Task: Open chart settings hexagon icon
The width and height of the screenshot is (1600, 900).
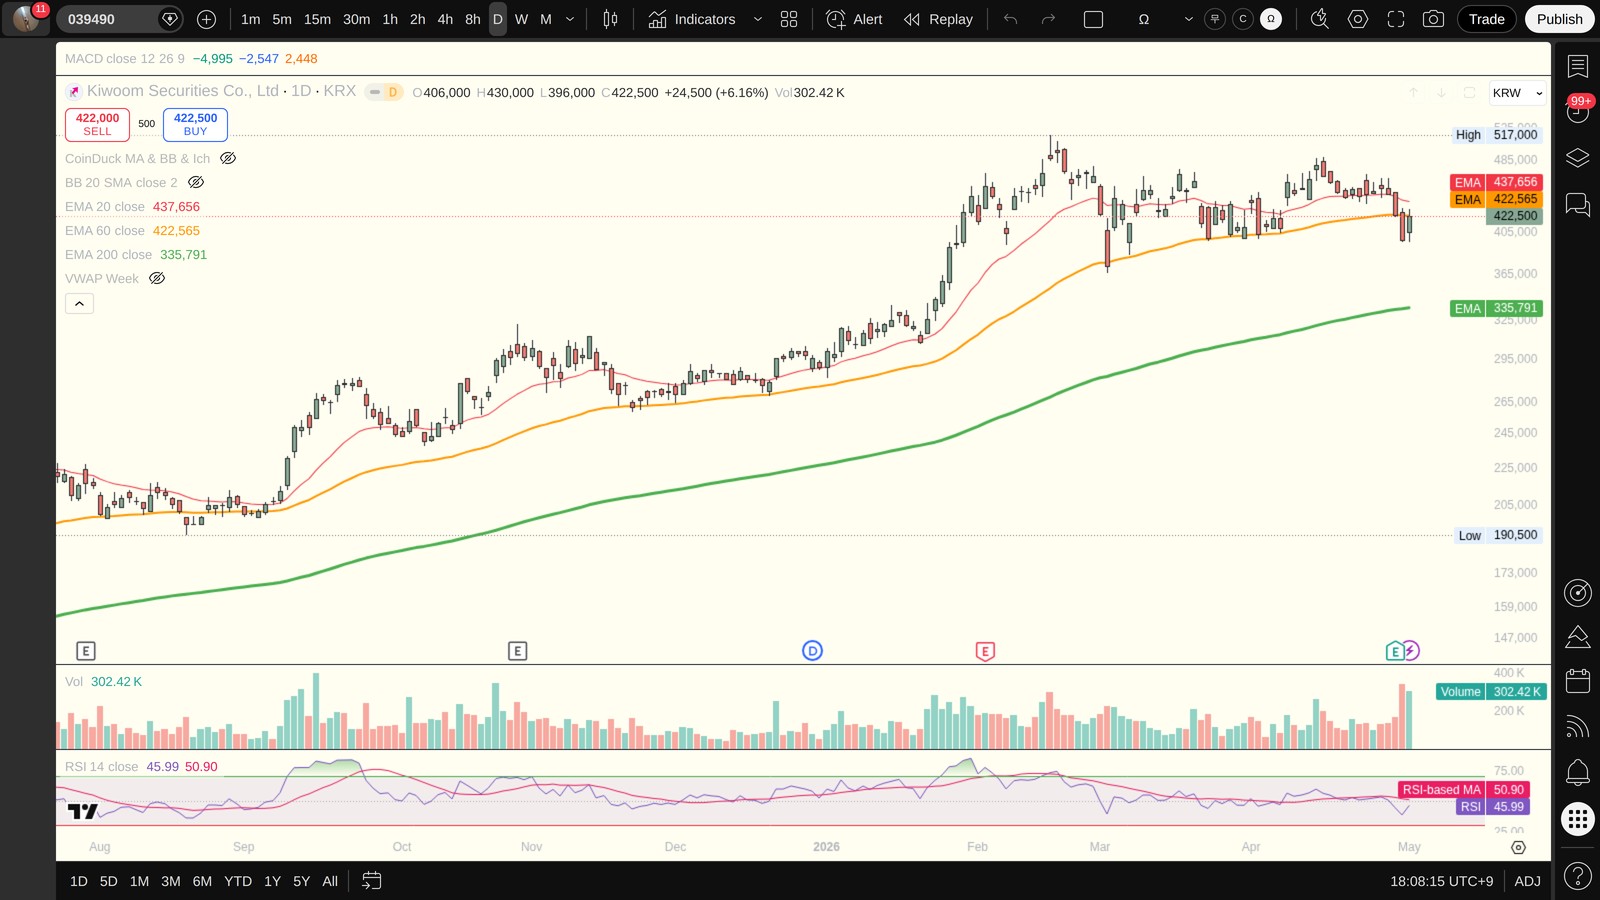Action: (1357, 19)
